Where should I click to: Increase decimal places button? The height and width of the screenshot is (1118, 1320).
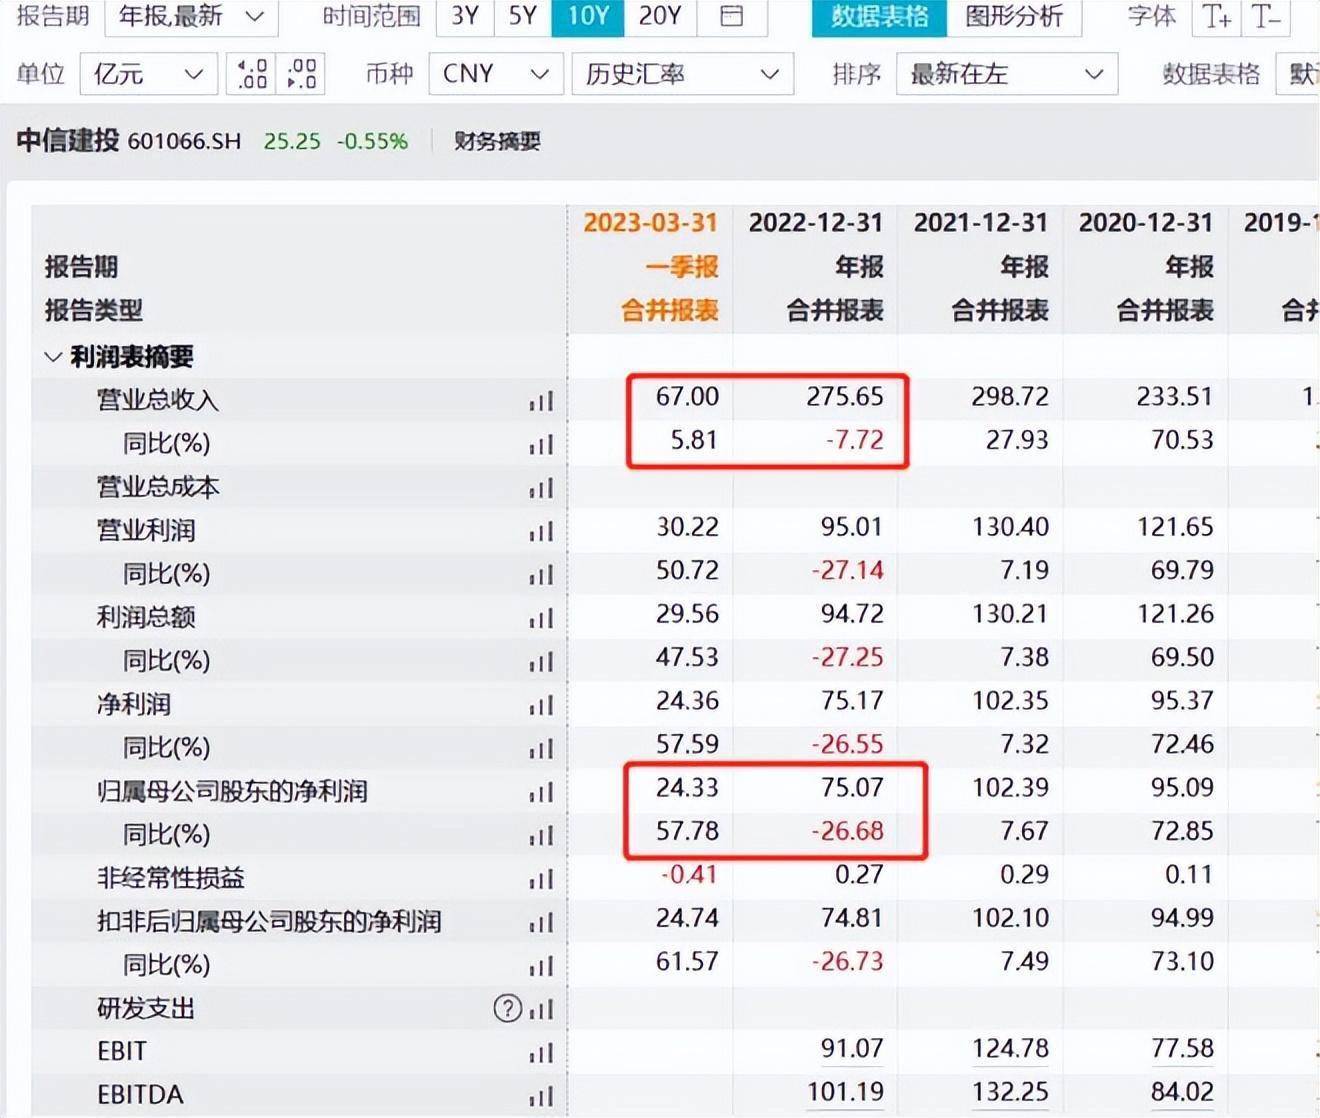(x=252, y=74)
